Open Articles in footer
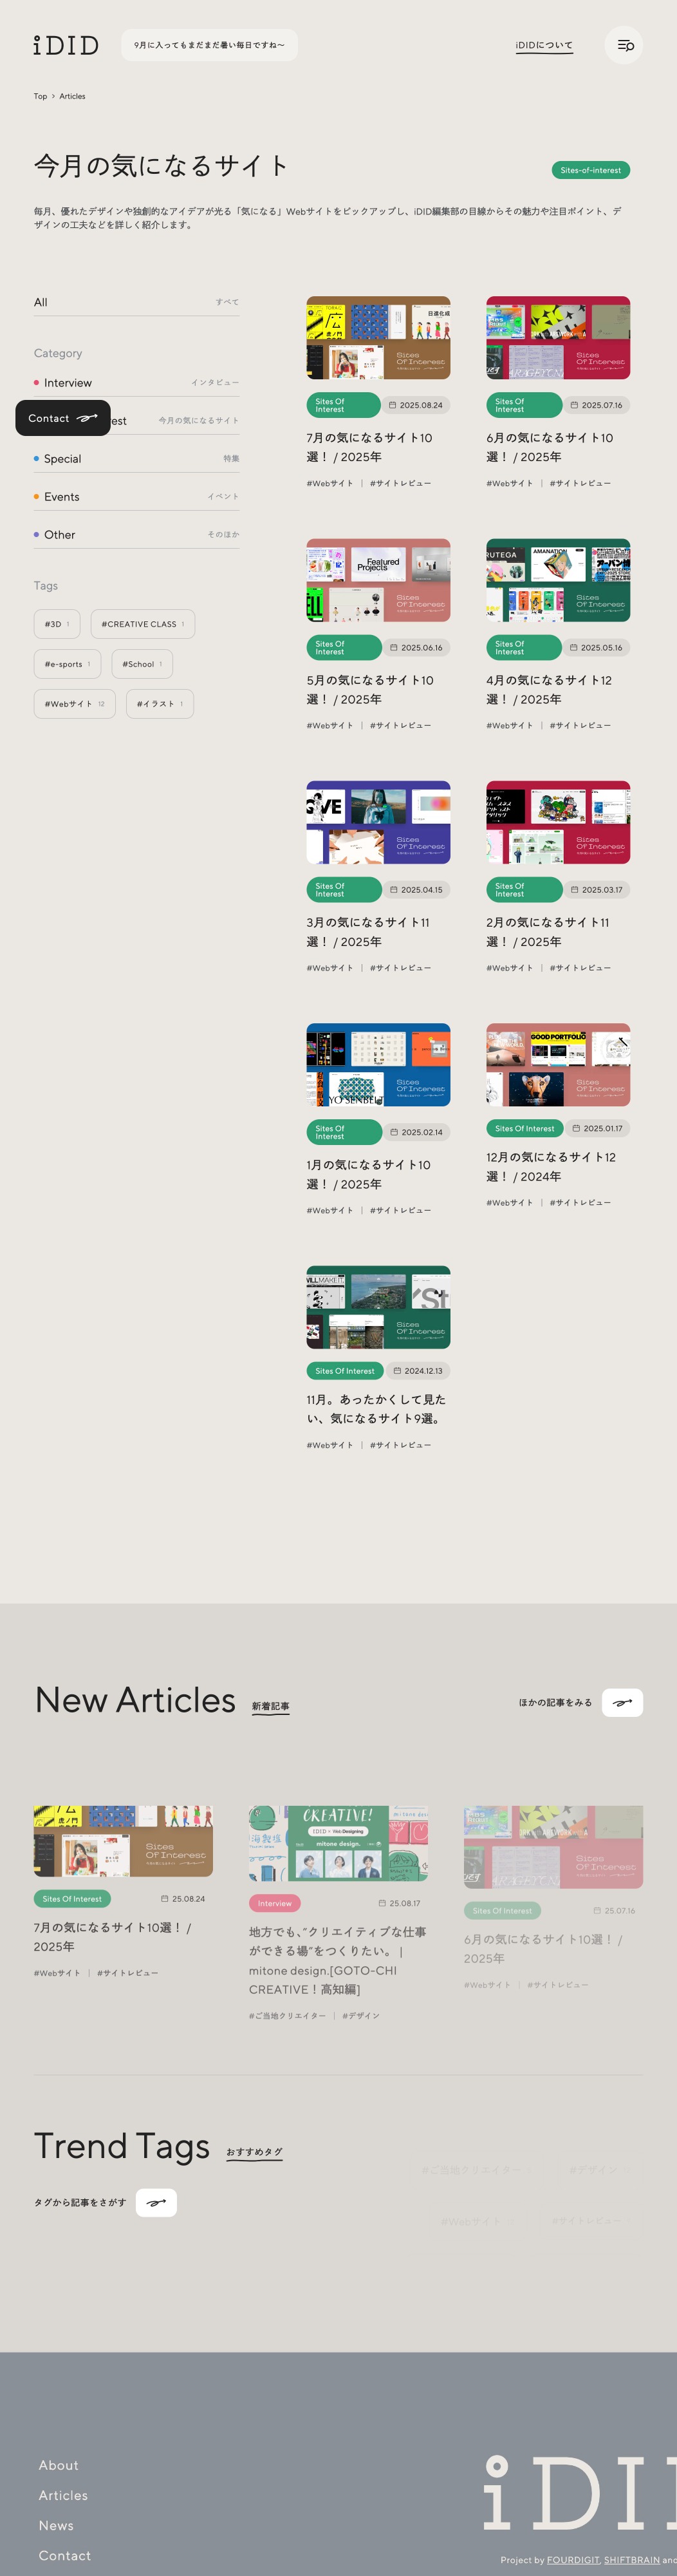This screenshot has height=2576, width=677. [x=63, y=2495]
